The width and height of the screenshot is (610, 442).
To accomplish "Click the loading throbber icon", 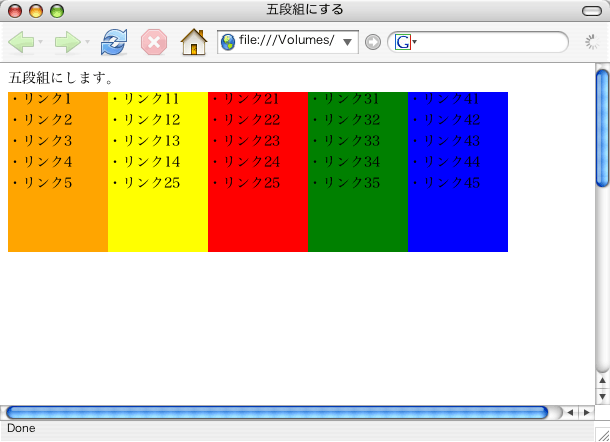I will coord(593,42).
